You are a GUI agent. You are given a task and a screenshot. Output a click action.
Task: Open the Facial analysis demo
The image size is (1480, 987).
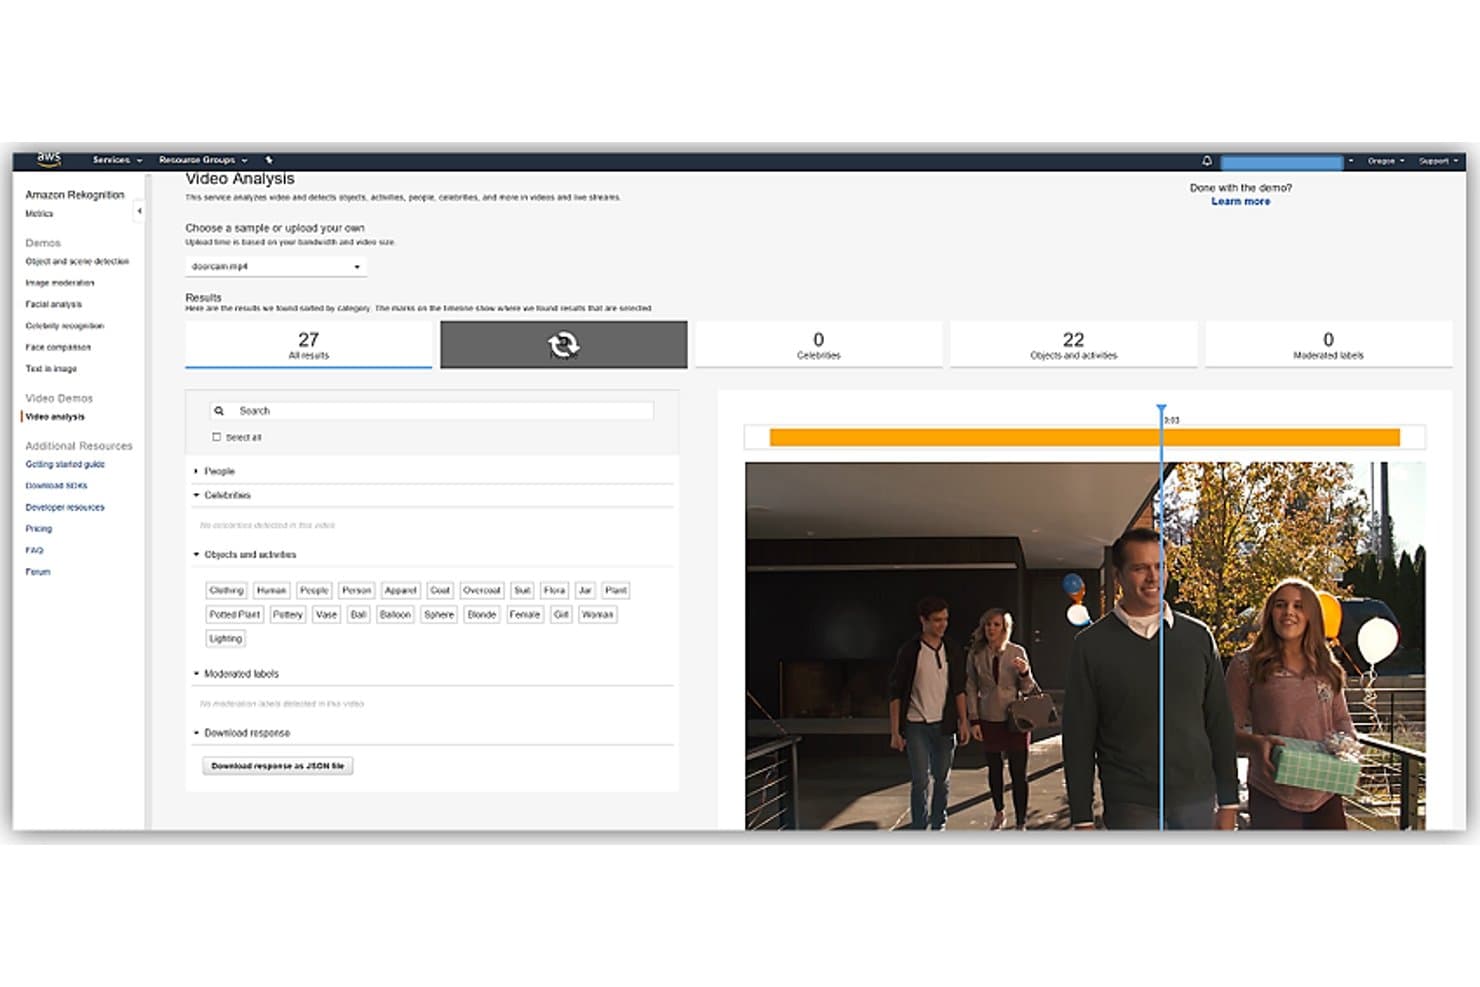tap(54, 305)
